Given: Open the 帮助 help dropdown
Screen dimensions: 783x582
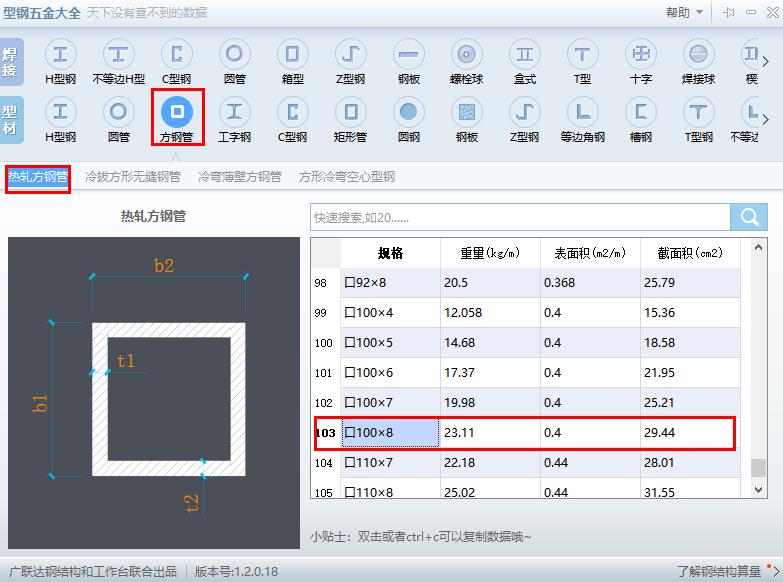Looking at the screenshot, I should 684,12.
